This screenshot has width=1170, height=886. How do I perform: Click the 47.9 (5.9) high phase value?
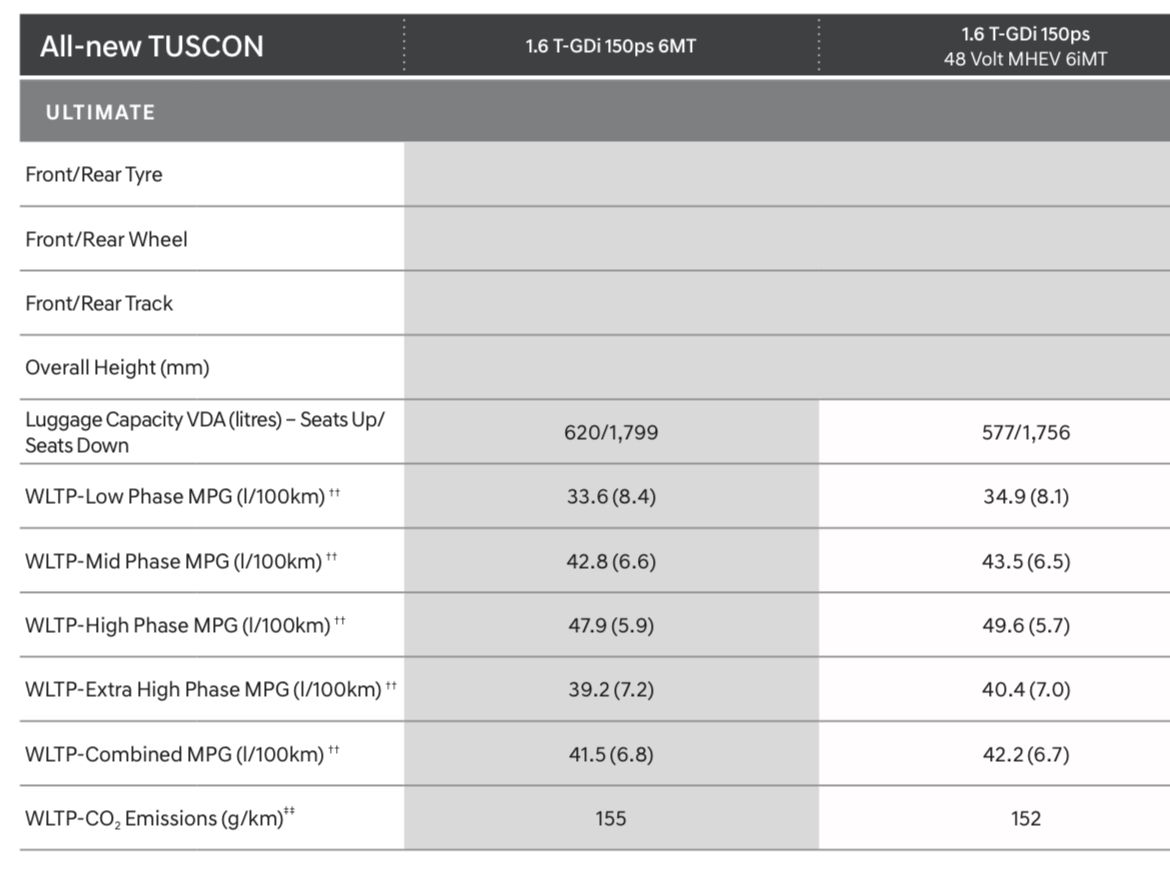click(611, 625)
